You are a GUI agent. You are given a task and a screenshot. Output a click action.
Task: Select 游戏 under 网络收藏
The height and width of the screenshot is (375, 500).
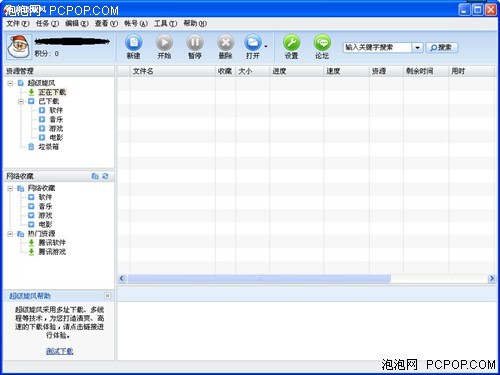coord(45,215)
